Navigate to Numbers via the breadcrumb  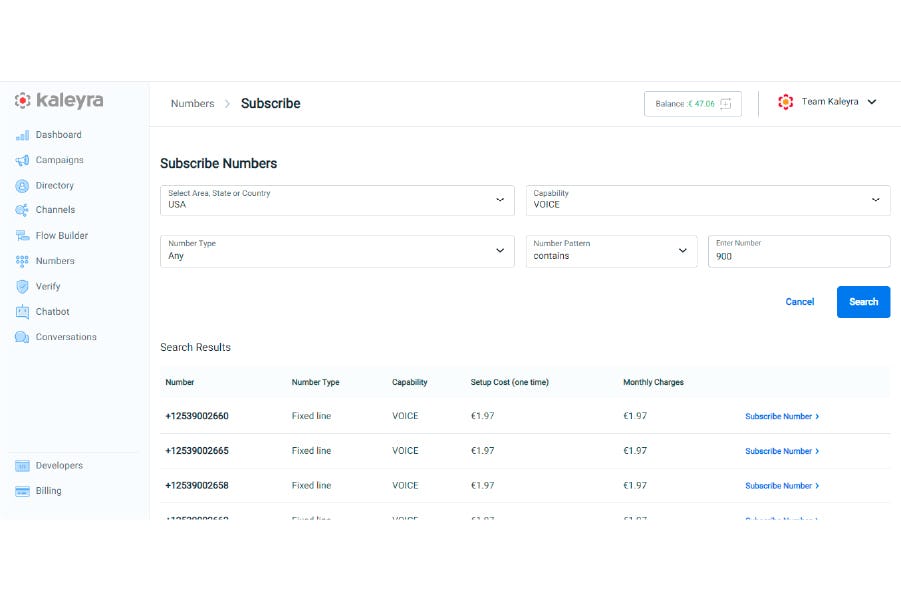coord(192,103)
